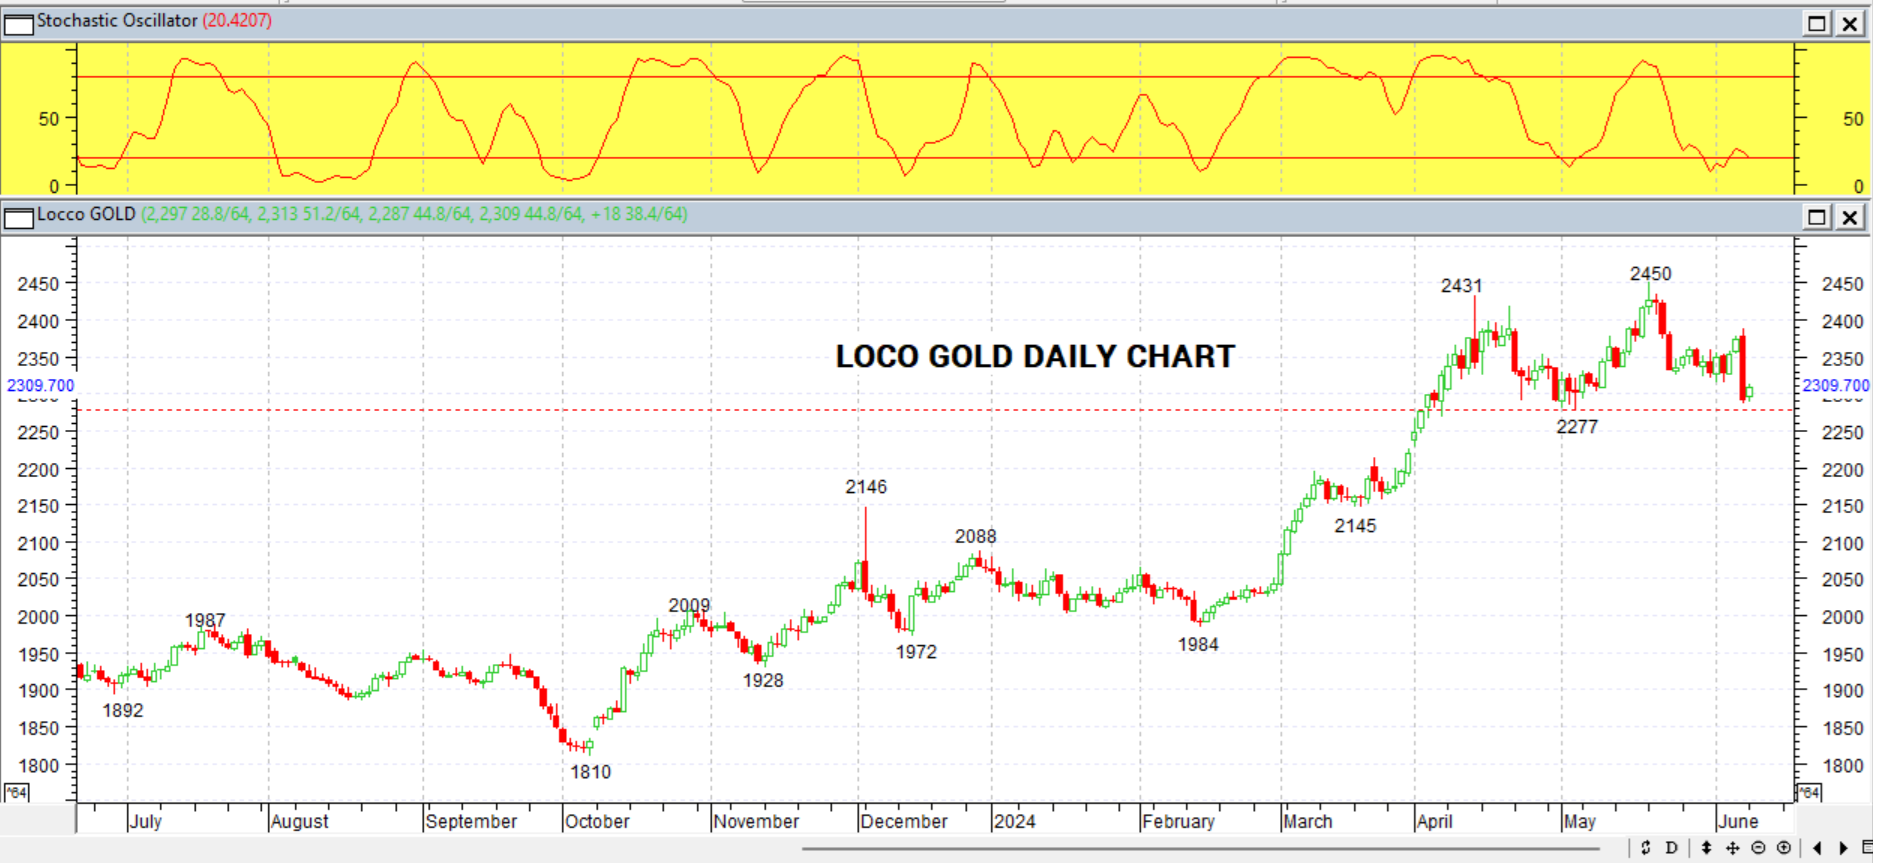Click the refresh chart icon in bottom toolbar
The image size is (1877, 863).
pos(1645,848)
